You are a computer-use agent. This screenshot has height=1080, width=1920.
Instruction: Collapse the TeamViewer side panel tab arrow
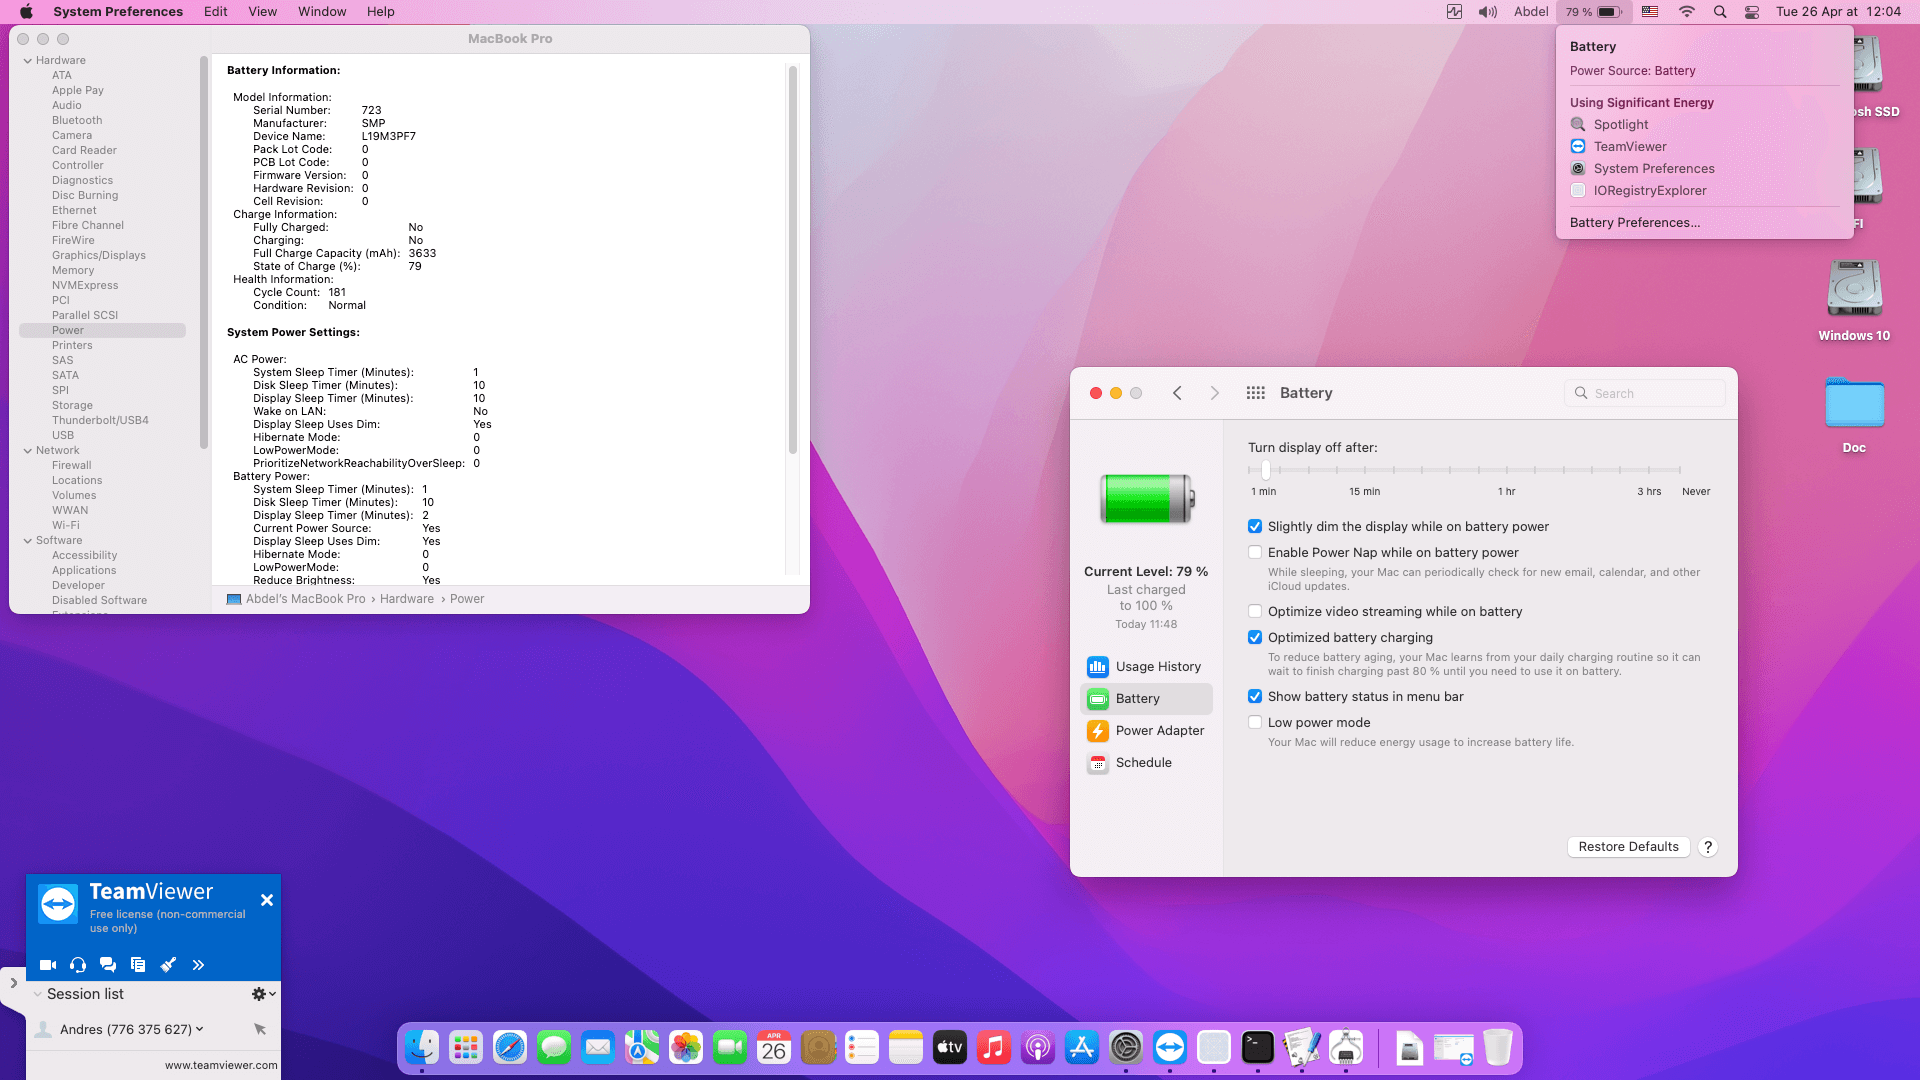(13, 983)
